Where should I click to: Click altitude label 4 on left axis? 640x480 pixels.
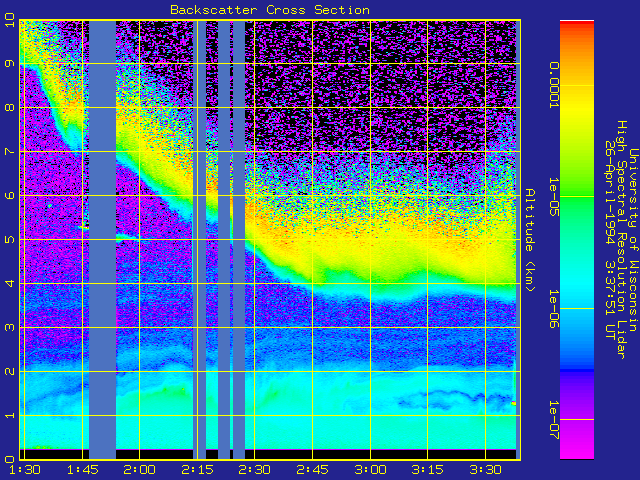point(10,283)
